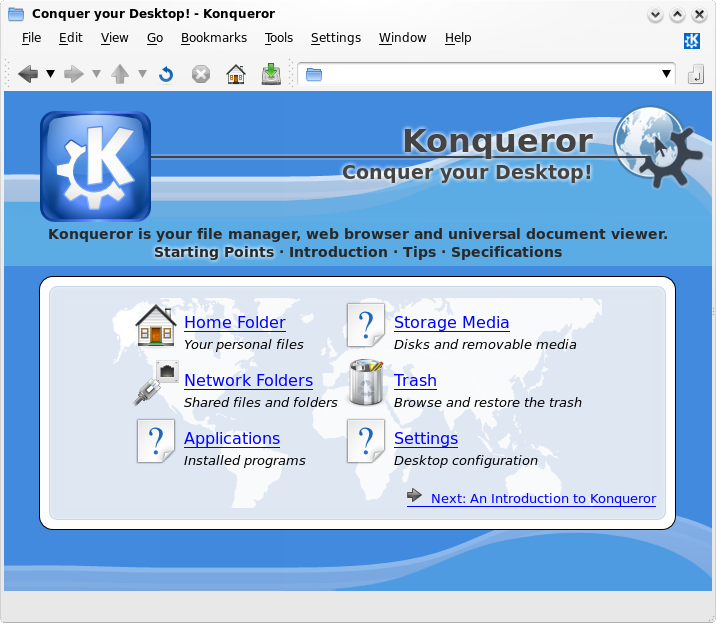716x623 pixels.
Task: Click the house icon next to Home Folder
Action: 156,325
